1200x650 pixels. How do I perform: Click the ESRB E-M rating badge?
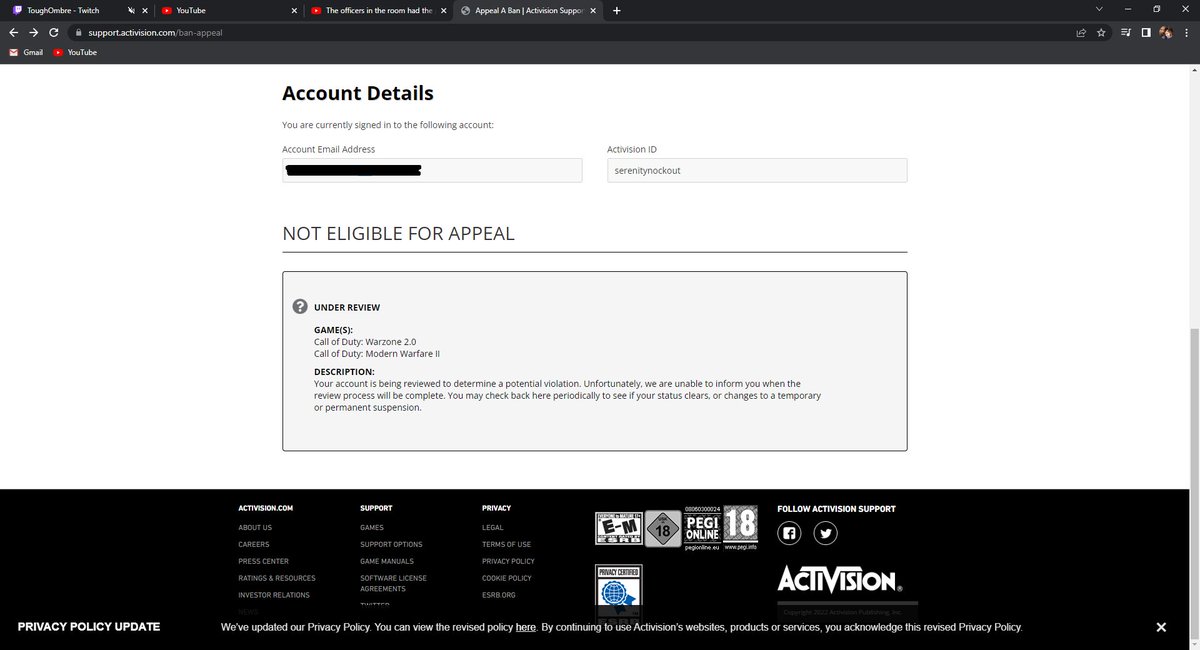pyautogui.click(x=618, y=528)
